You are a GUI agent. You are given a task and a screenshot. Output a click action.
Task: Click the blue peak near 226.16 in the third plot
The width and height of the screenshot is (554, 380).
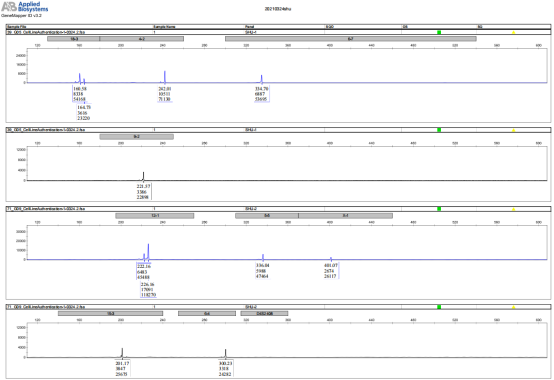click(x=148, y=251)
